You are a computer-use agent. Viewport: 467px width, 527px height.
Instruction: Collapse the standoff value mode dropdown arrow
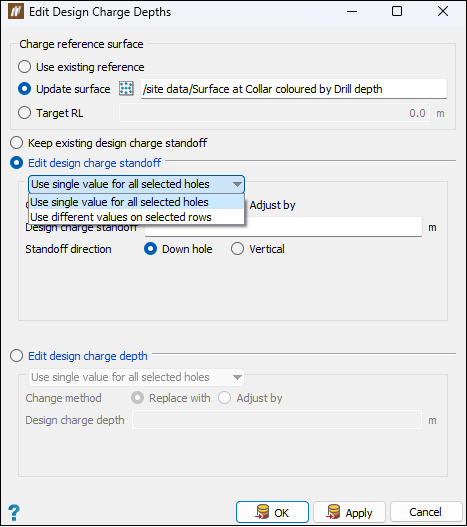point(237,184)
